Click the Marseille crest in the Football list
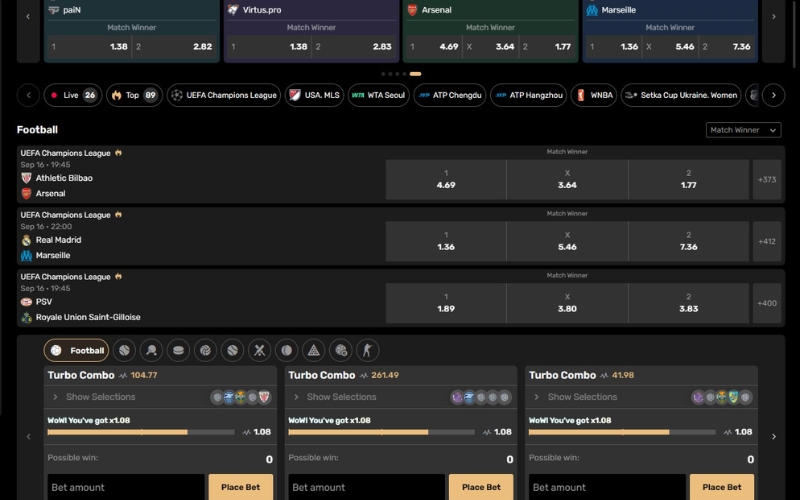Image resolution: width=800 pixels, height=500 pixels. tap(27, 255)
